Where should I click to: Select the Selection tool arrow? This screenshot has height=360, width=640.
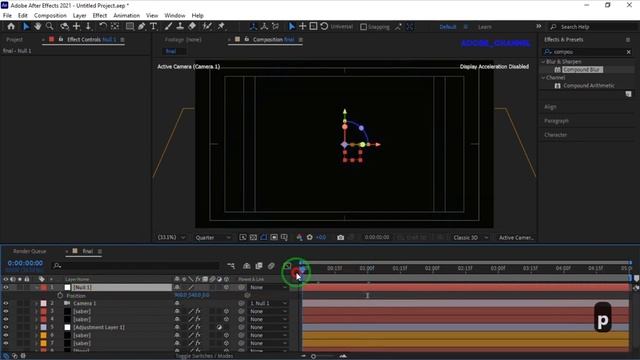tap(26, 27)
